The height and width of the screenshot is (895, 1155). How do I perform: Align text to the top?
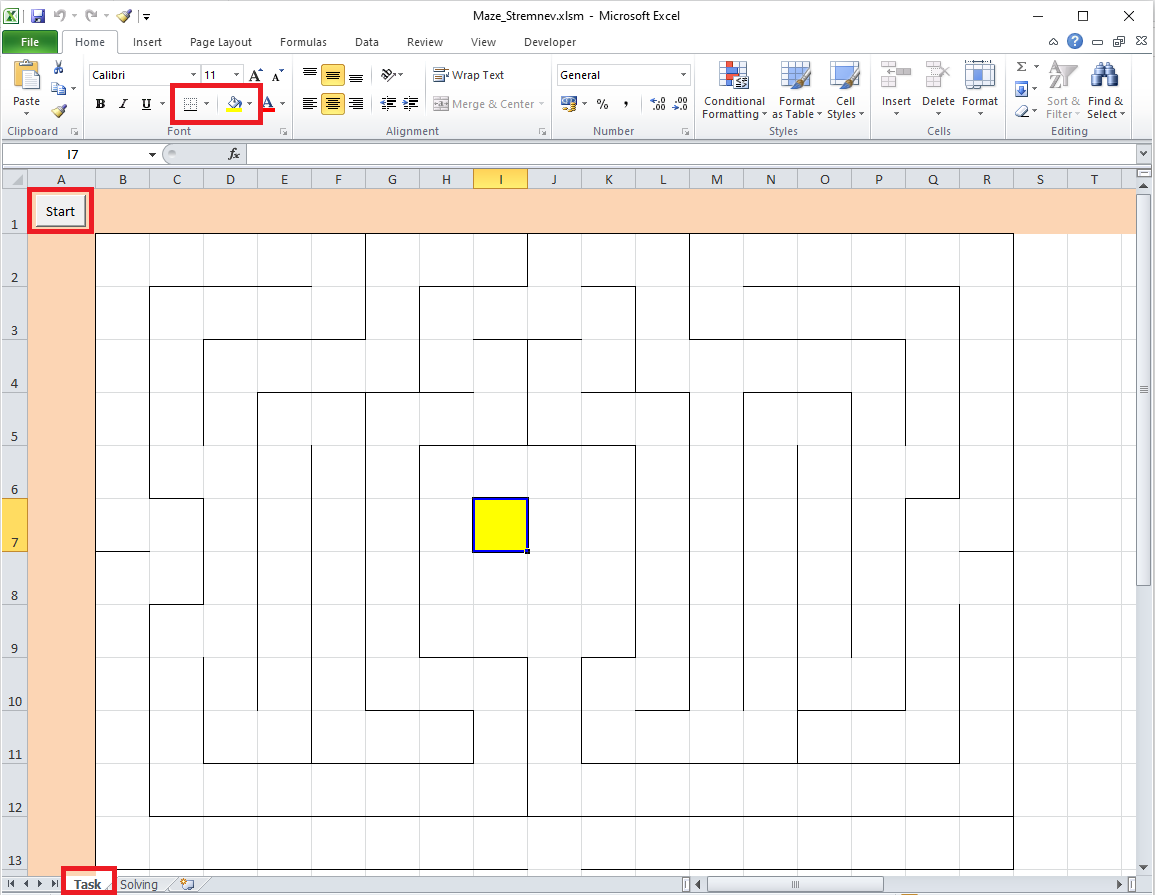point(310,75)
